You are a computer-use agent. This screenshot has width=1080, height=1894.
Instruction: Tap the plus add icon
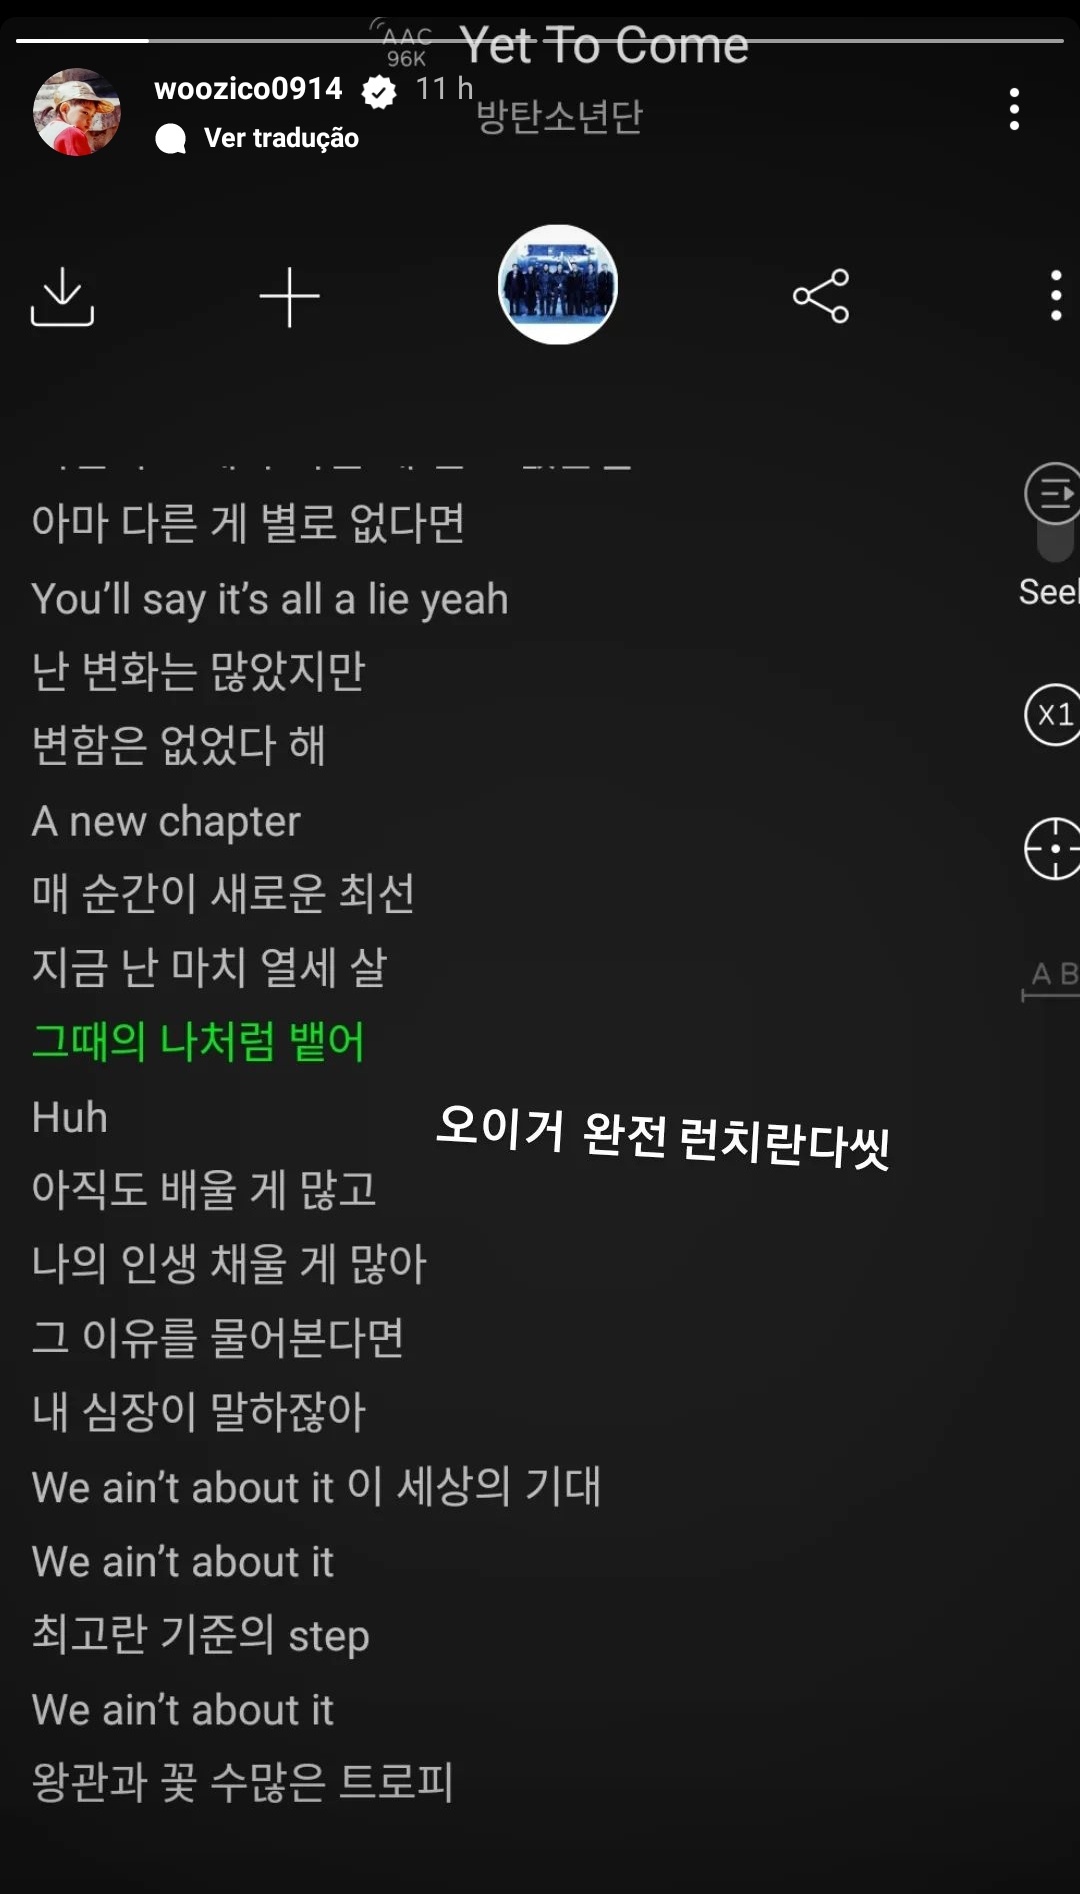click(x=289, y=297)
